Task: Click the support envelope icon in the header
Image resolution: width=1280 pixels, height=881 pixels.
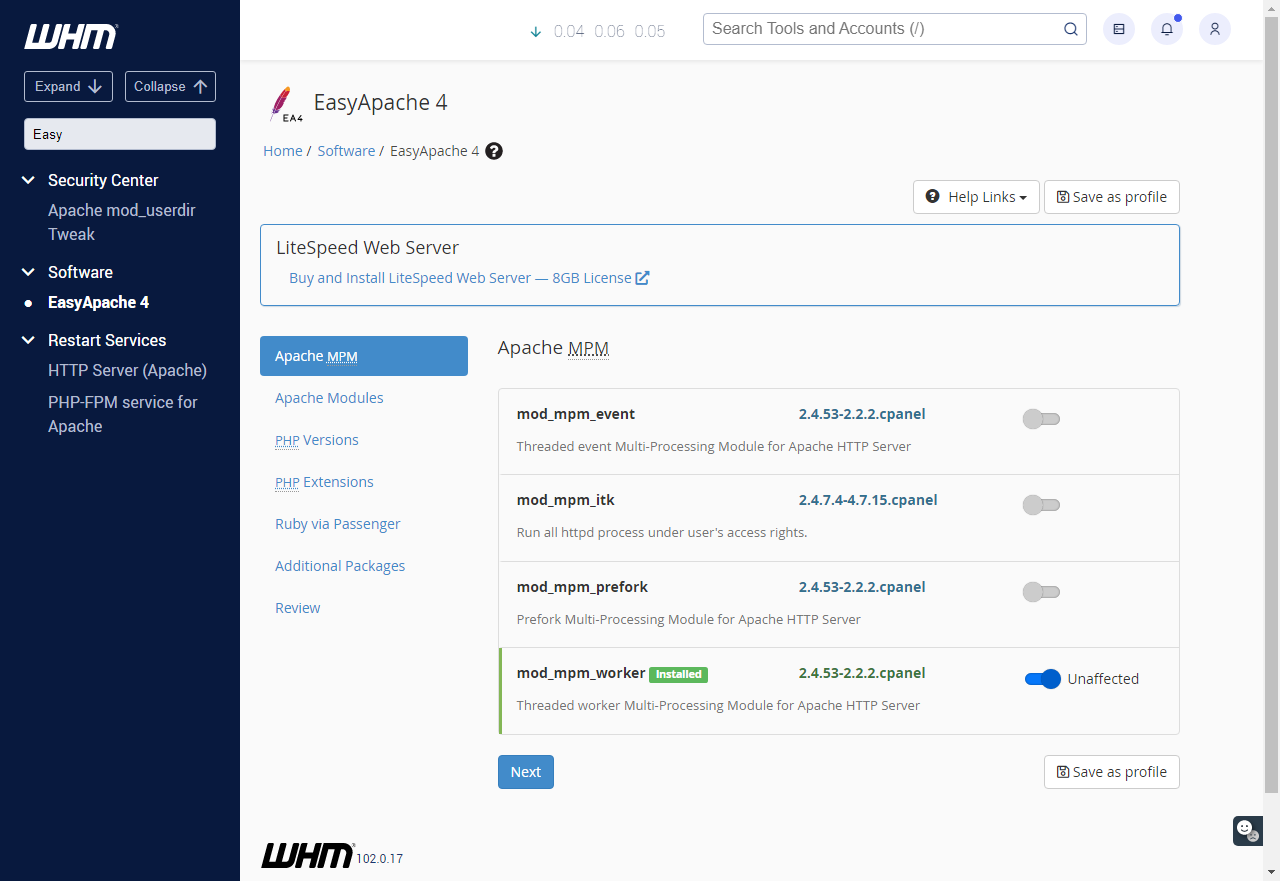Action: [x=1118, y=29]
